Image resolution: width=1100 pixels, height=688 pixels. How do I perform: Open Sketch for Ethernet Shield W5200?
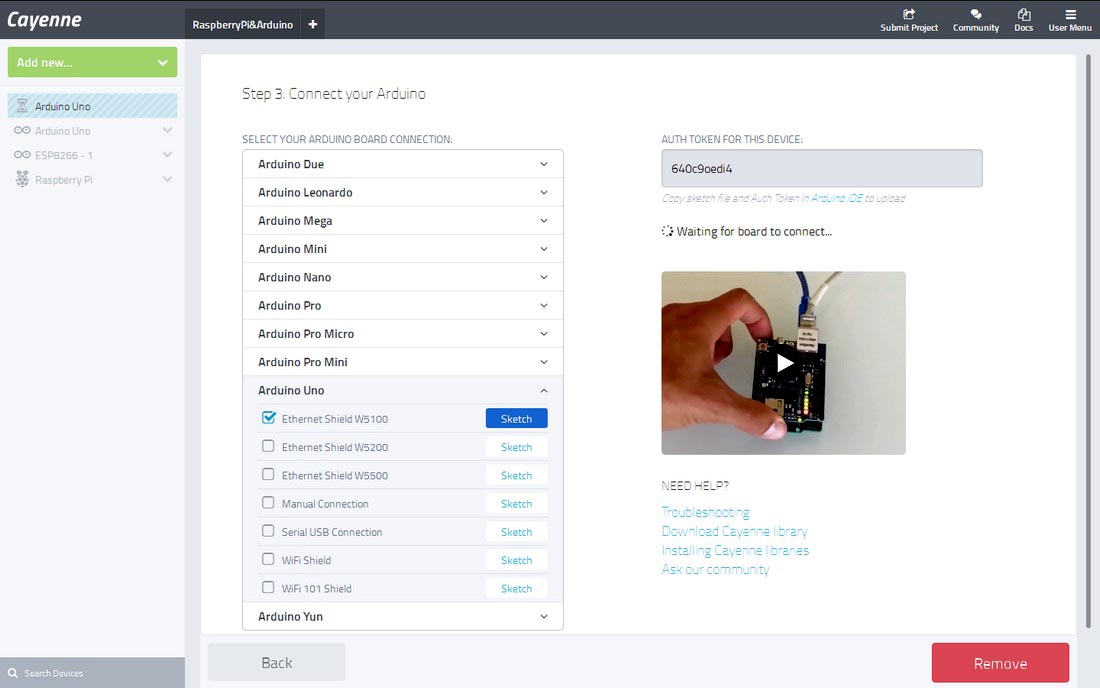tap(516, 447)
